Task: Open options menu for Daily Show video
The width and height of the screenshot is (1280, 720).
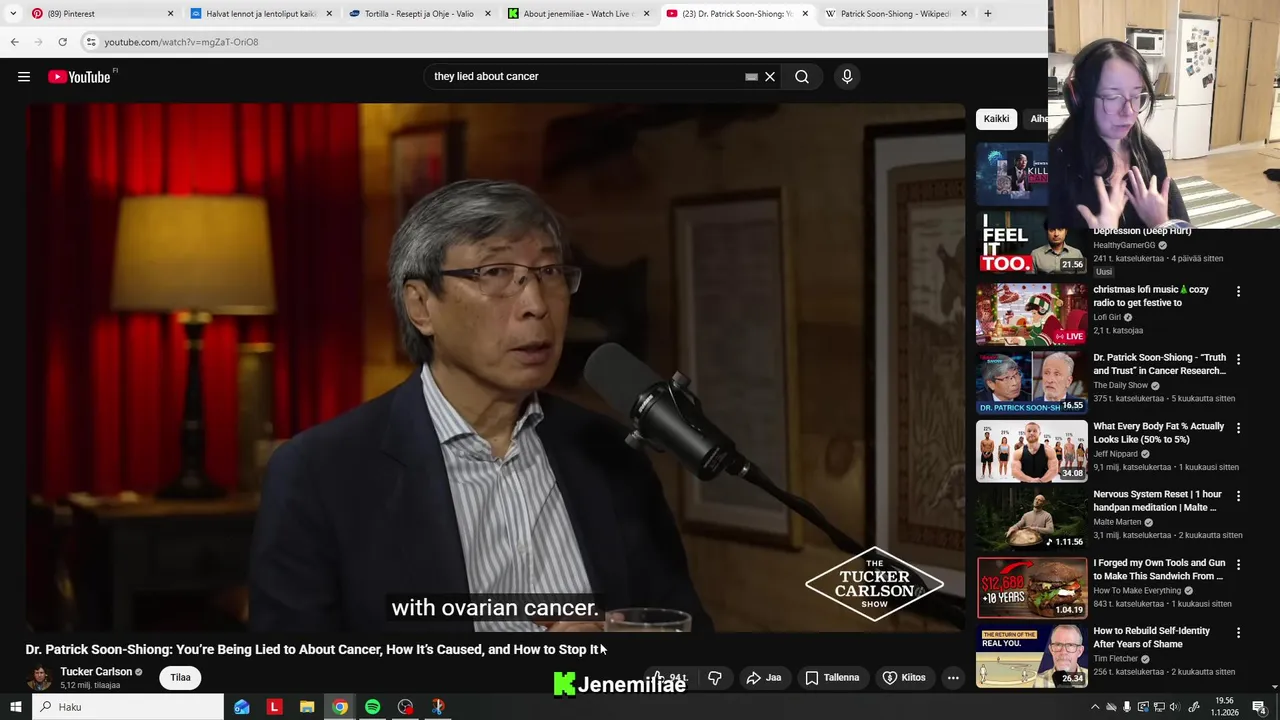Action: [1238, 359]
